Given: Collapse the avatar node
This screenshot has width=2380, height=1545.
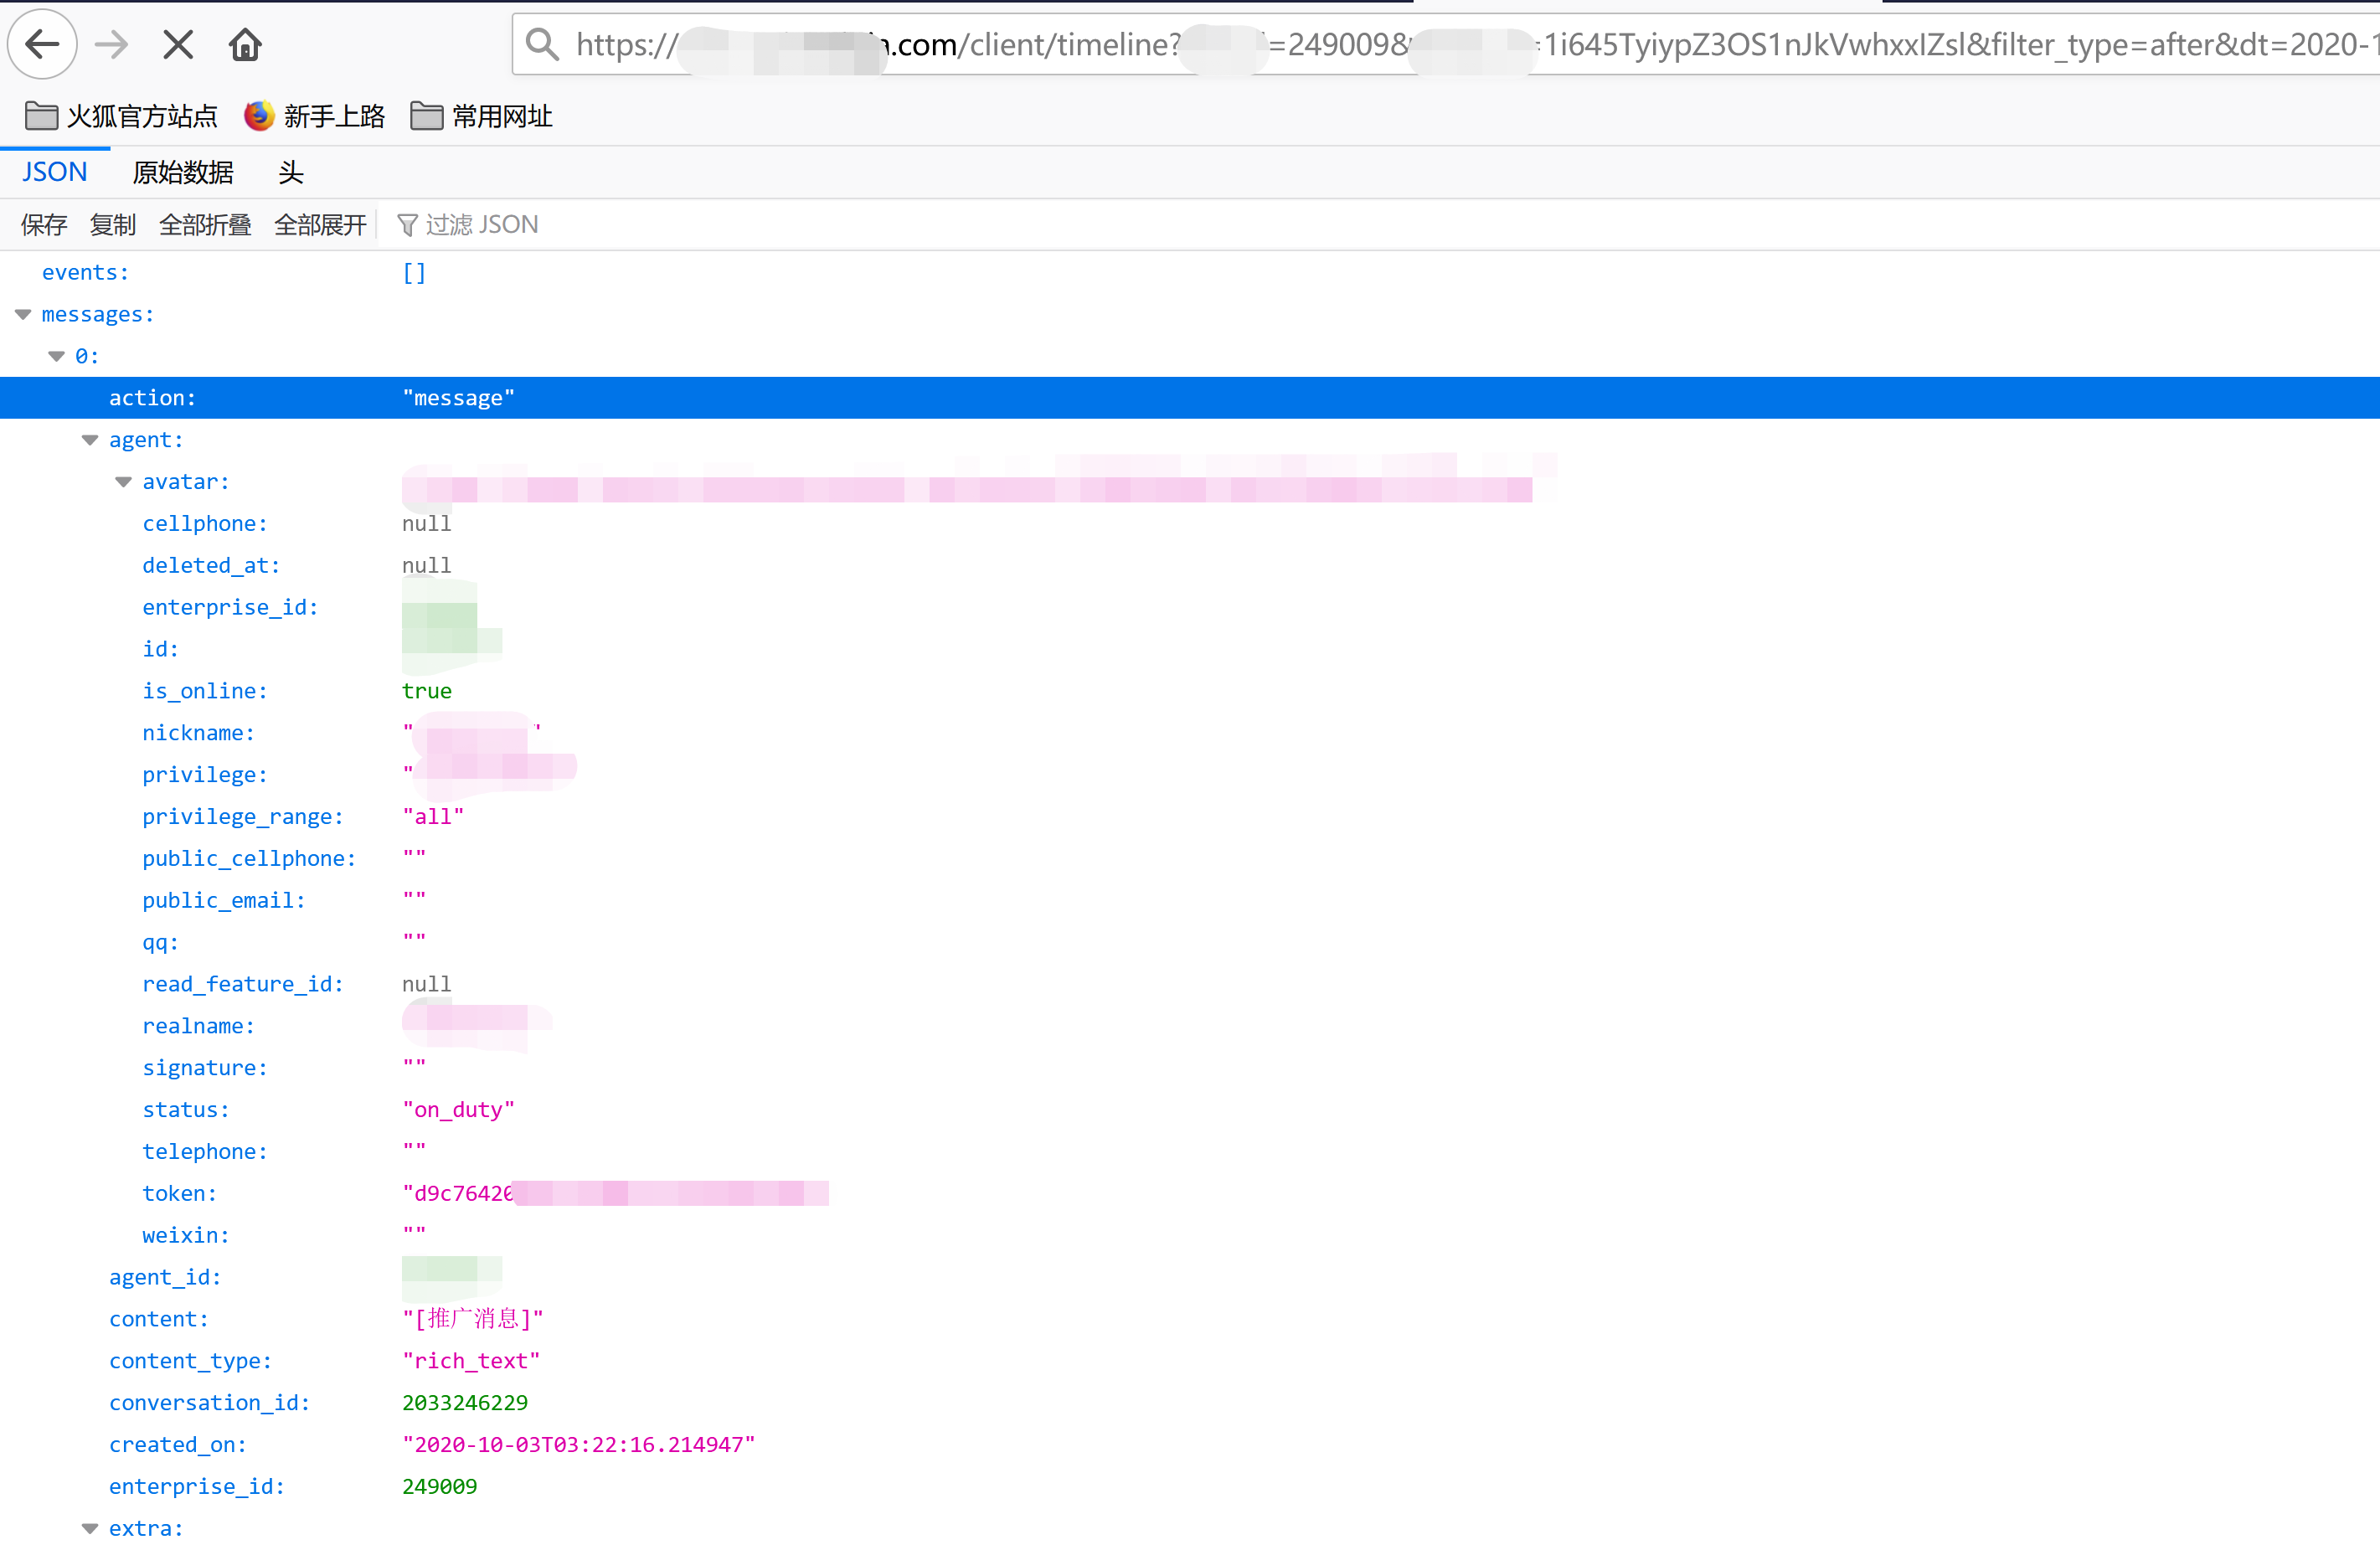Looking at the screenshot, I should pyautogui.click(x=123, y=483).
